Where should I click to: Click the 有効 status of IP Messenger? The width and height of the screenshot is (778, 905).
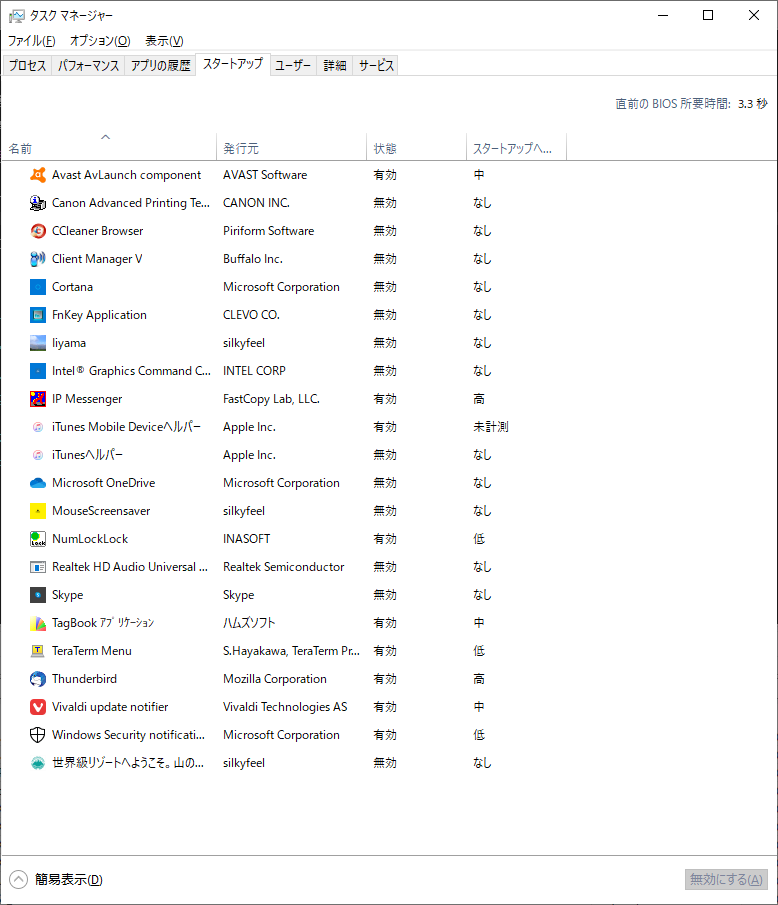click(385, 399)
